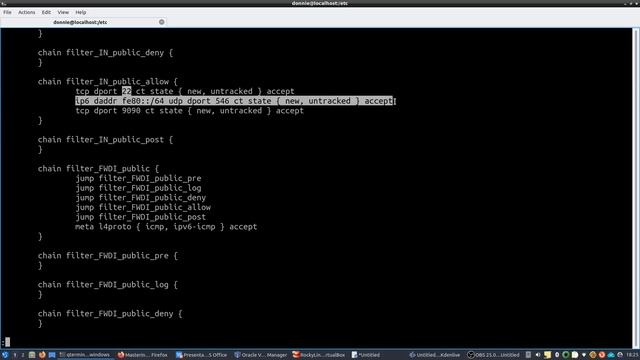This screenshot has height=360, width=640.
Task: Click the orange-red circular tray icon
Action: coord(602,355)
